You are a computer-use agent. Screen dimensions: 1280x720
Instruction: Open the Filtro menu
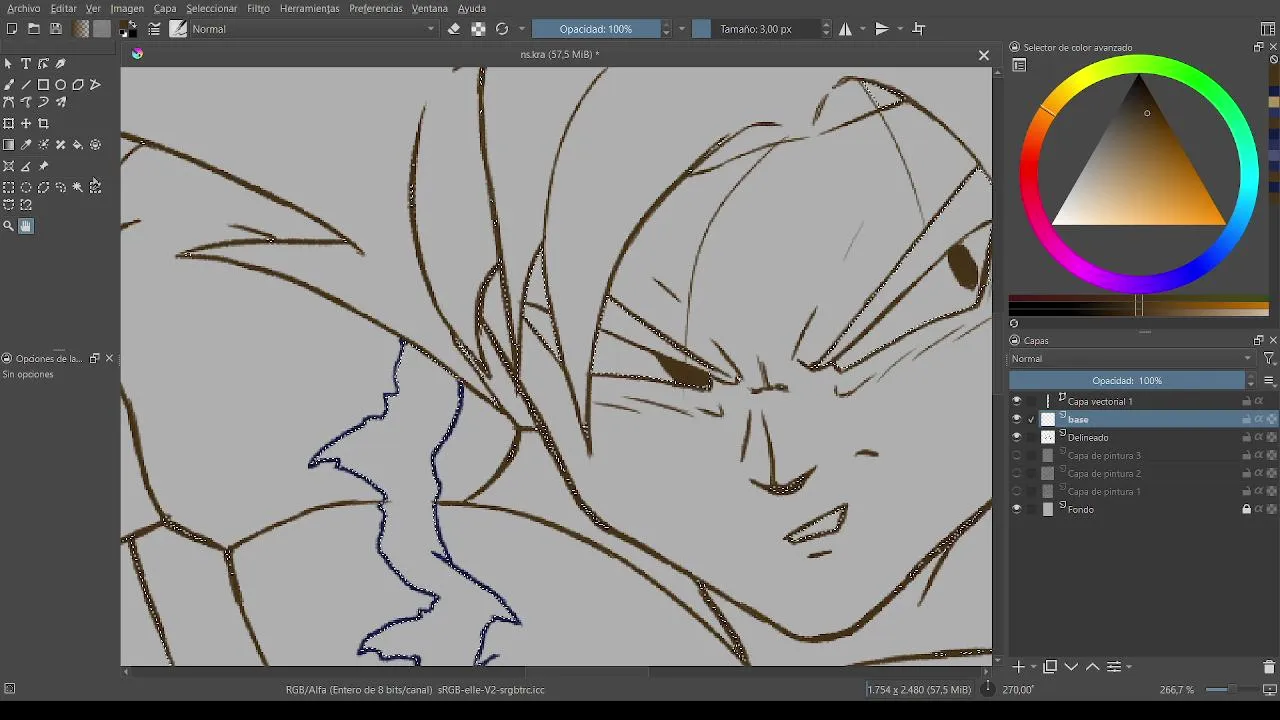click(x=258, y=8)
